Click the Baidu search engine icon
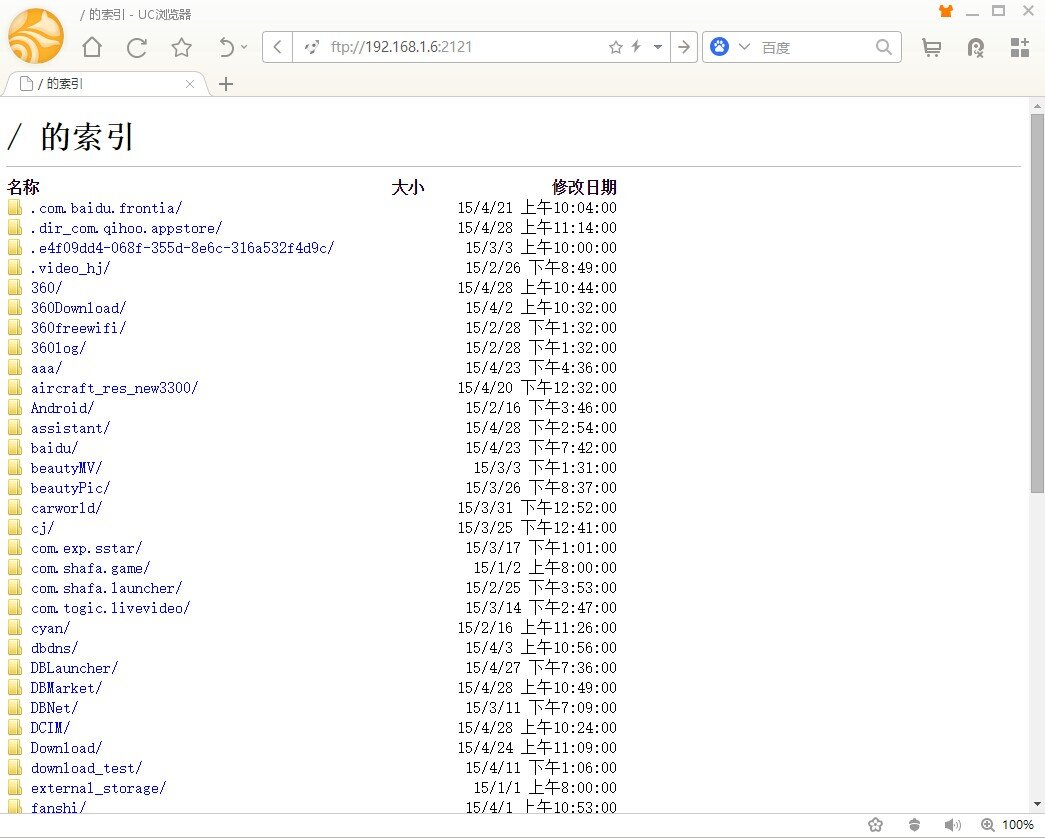The image size is (1045, 838). pyautogui.click(x=720, y=47)
